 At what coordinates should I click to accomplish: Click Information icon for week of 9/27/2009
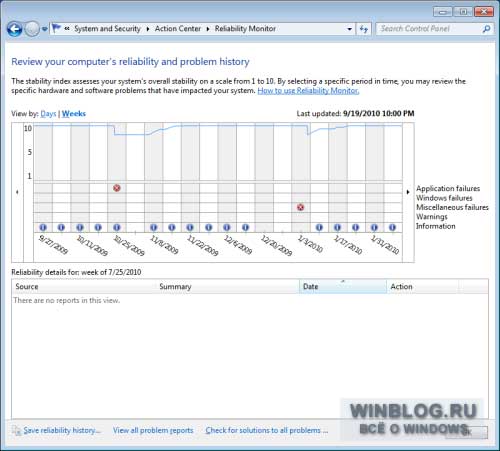click(x=43, y=227)
